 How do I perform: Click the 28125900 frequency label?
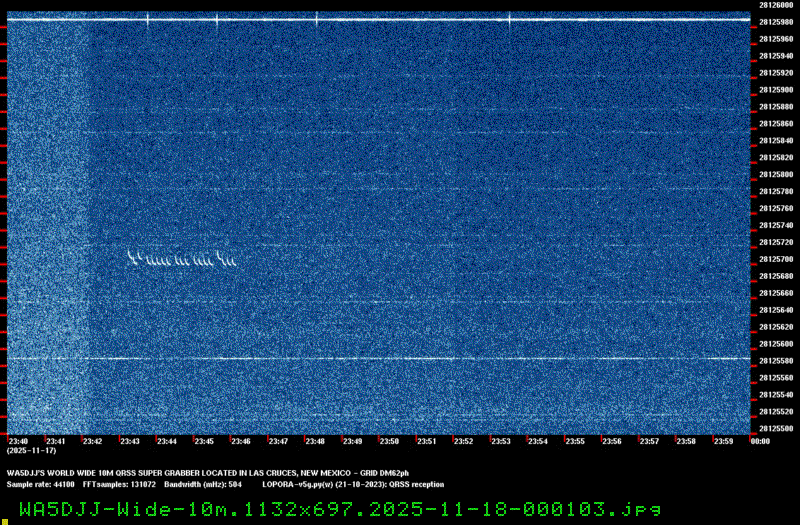click(x=776, y=90)
